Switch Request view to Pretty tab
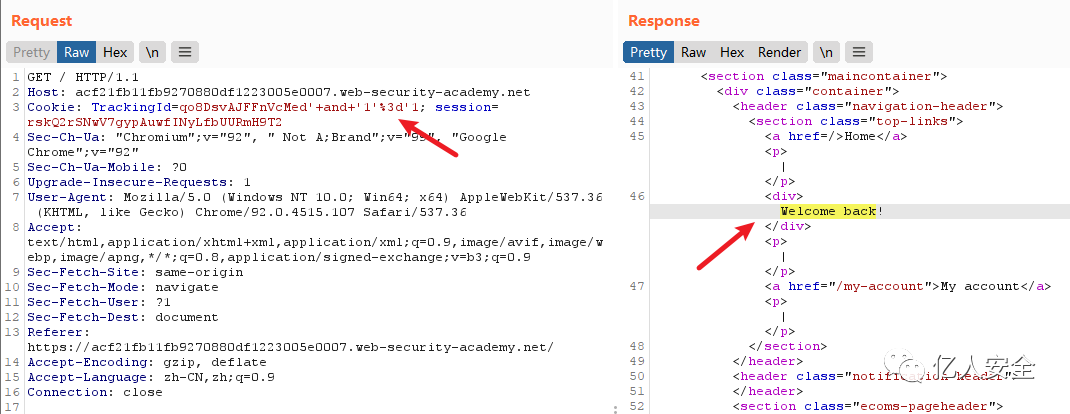The height and width of the screenshot is (414, 1070). coord(31,52)
